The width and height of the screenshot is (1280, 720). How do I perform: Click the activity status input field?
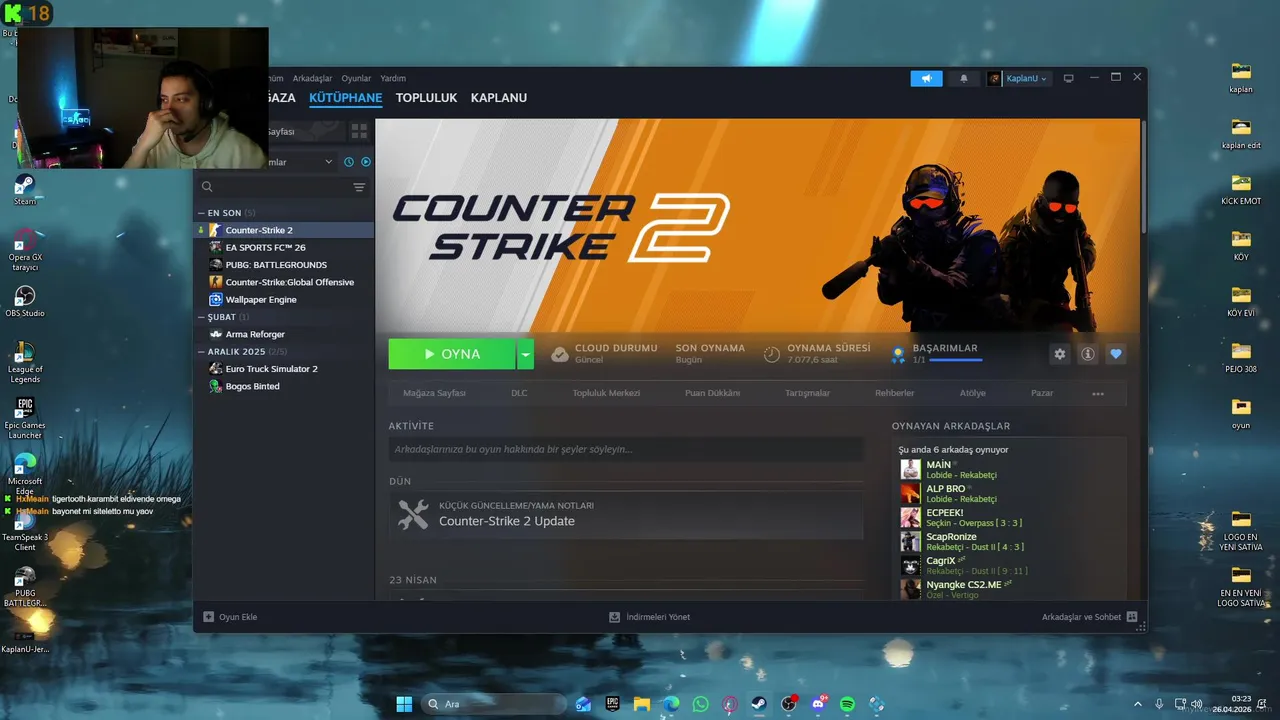point(626,449)
